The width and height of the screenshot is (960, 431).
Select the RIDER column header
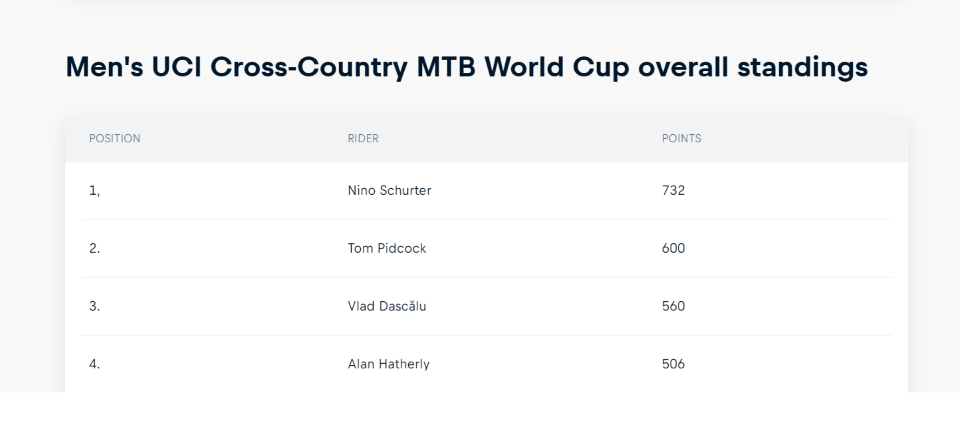[363, 138]
